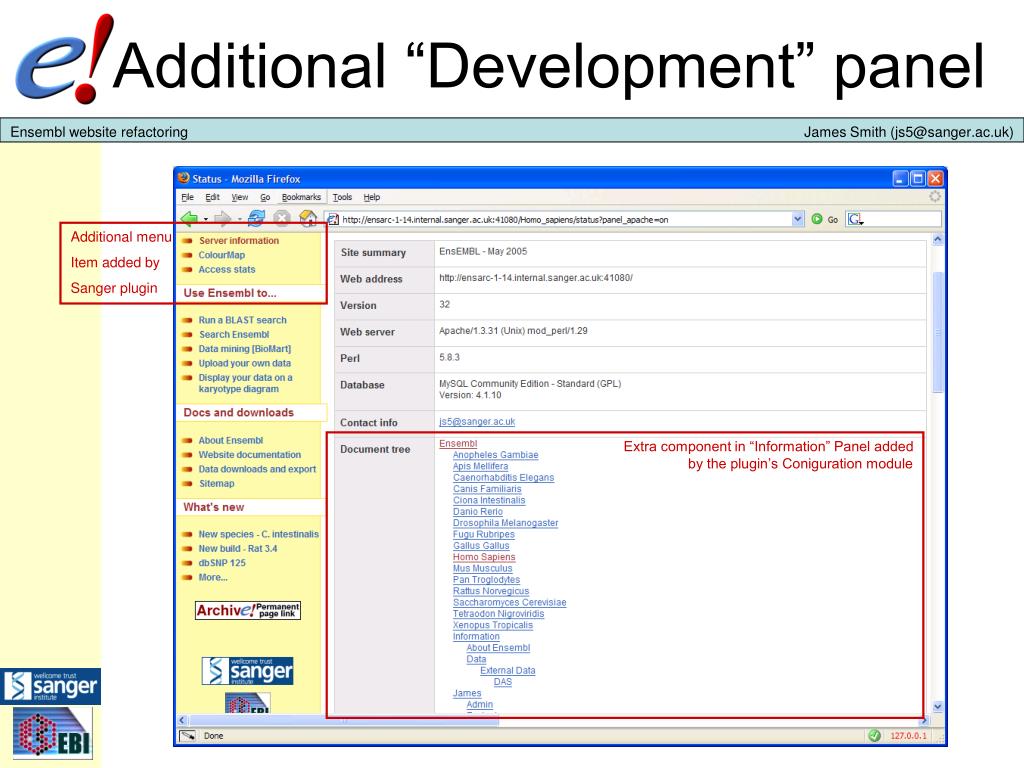Screen dimensions: 1024x768
Task: Open the File menu
Action: coord(187,197)
